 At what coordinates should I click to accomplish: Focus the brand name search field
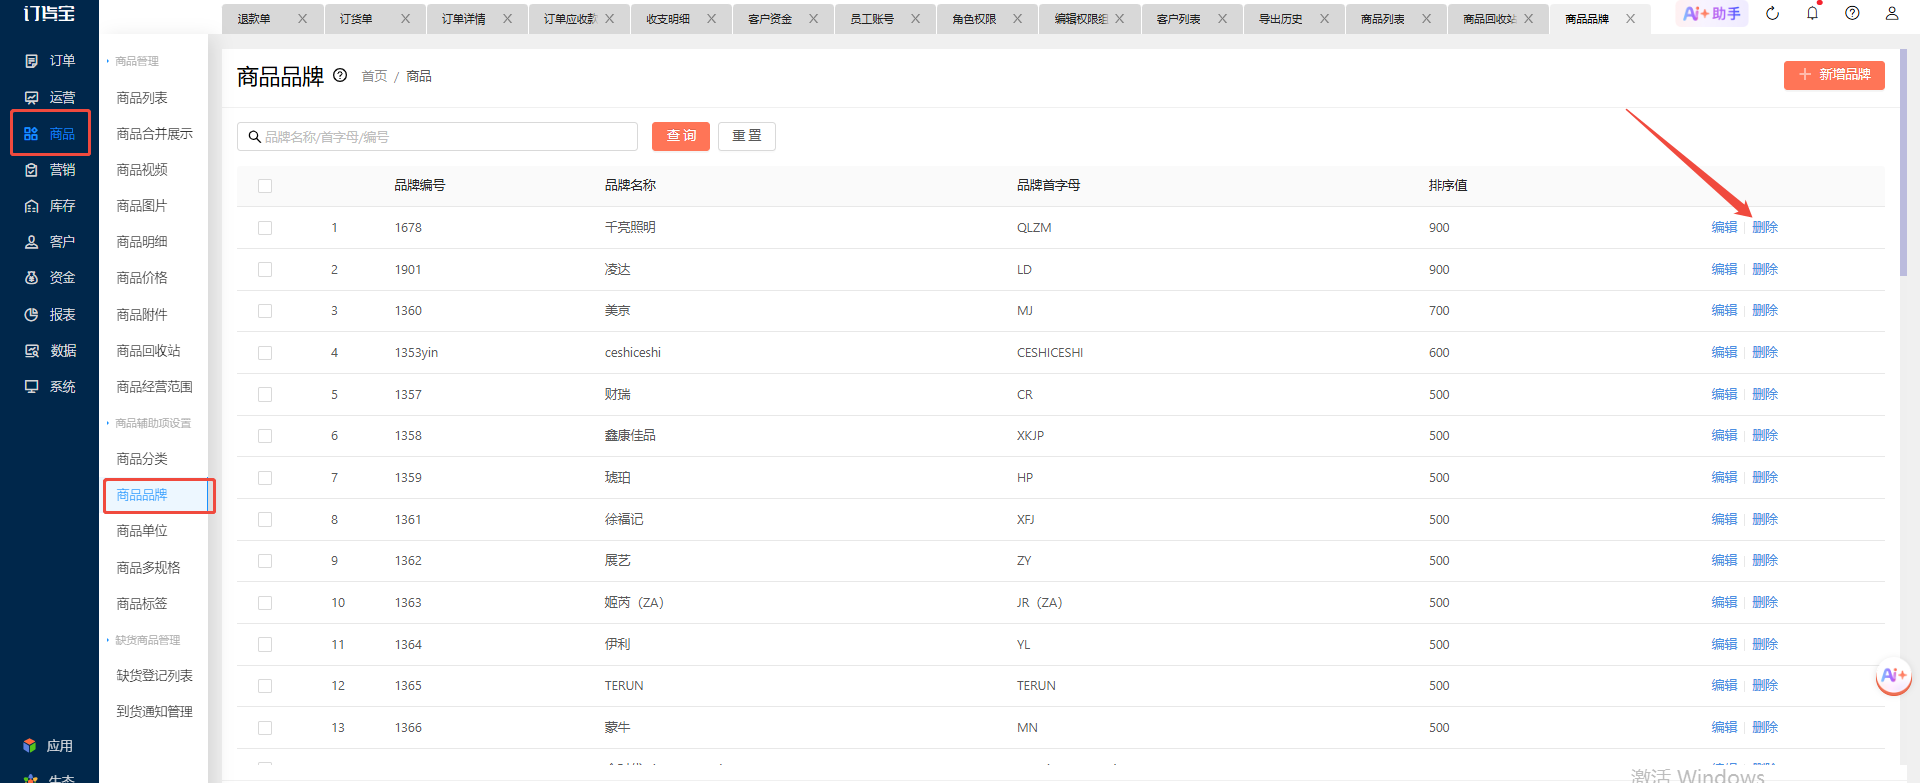(437, 136)
